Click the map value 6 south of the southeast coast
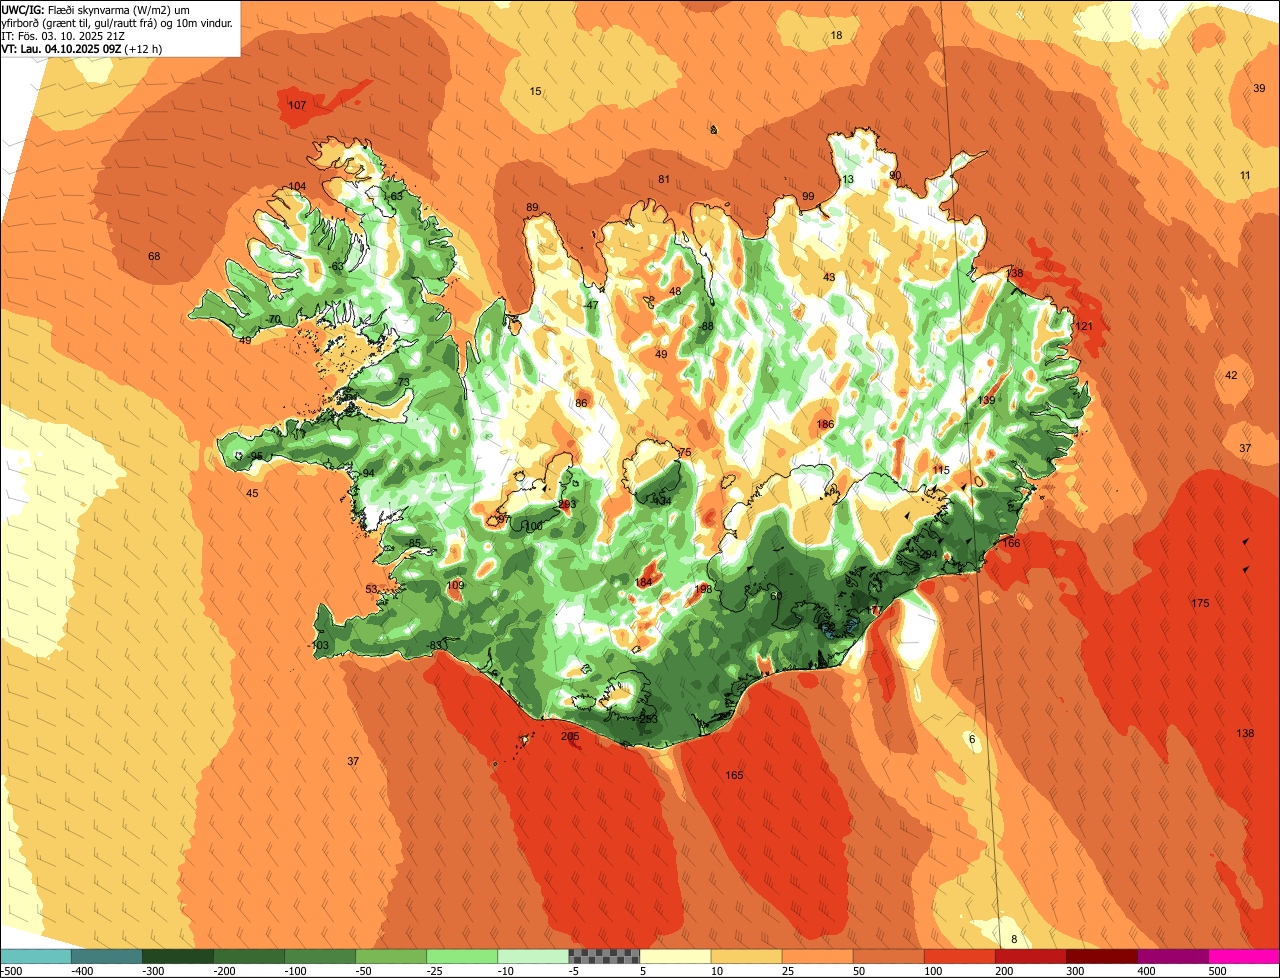Screen dimensions: 1280x978 coord(972,739)
